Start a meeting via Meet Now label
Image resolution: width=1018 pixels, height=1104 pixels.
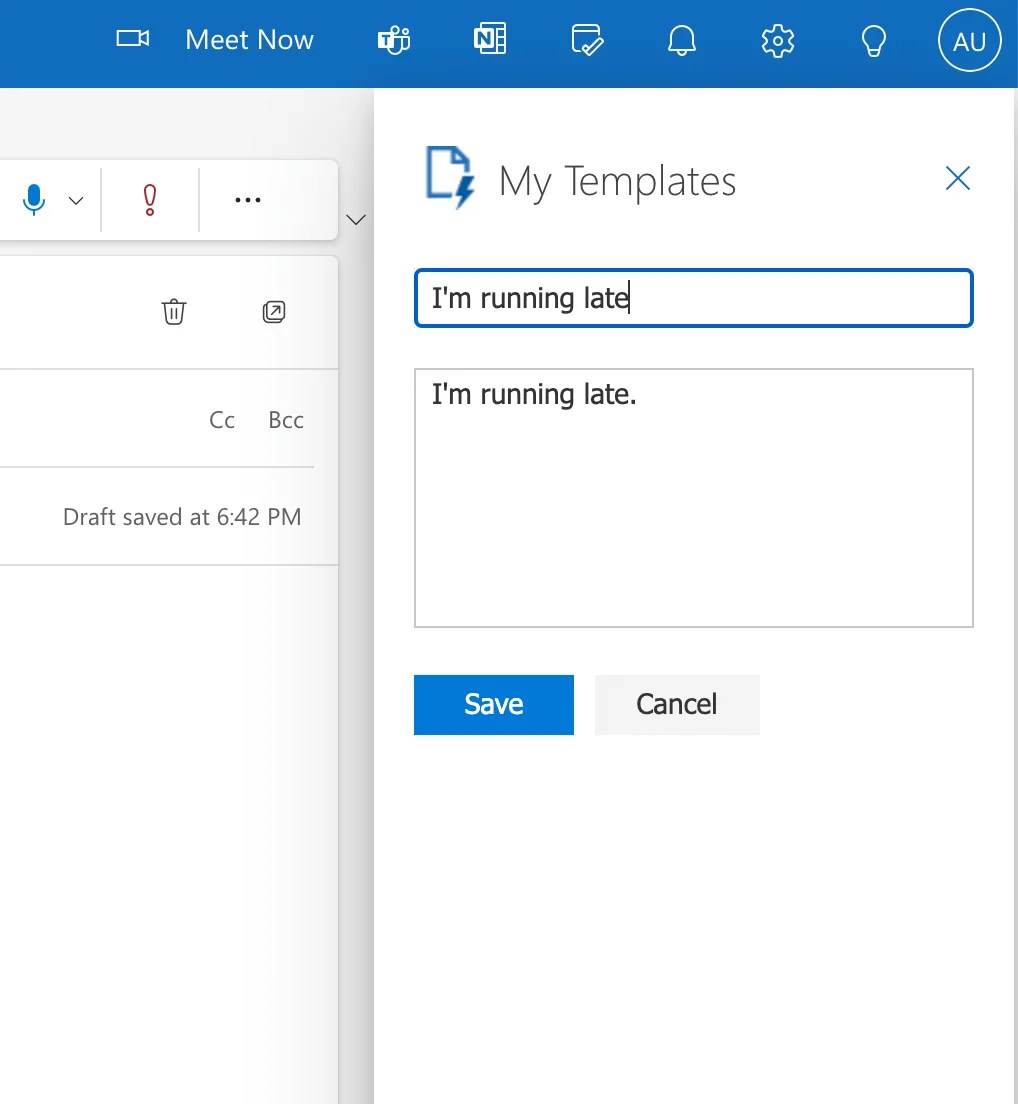coord(249,39)
